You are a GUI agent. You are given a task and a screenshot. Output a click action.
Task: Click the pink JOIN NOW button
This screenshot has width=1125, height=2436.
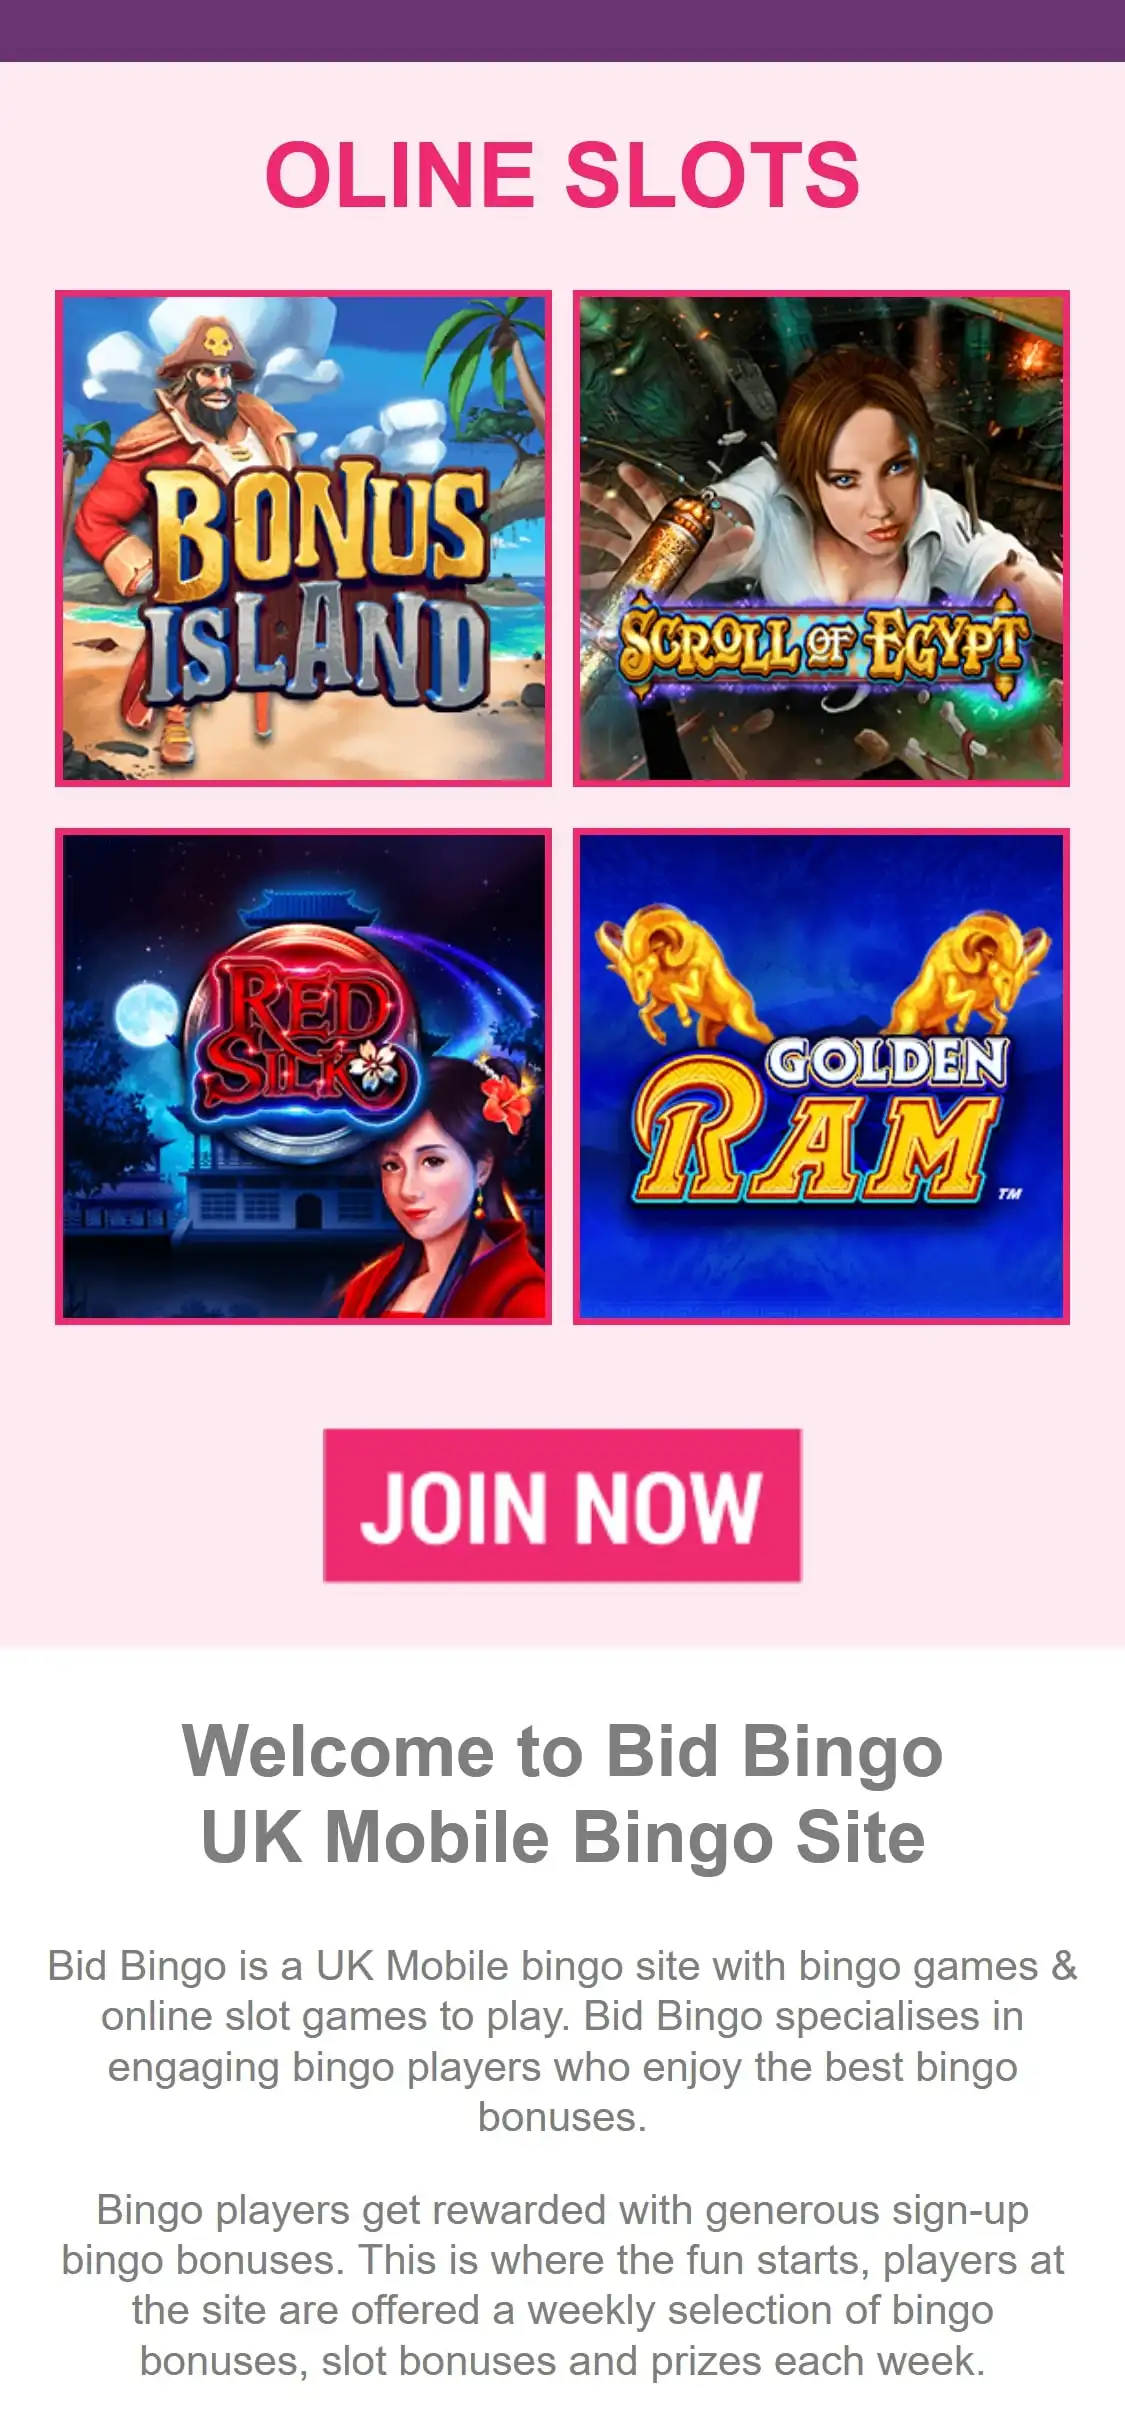point(562,1505)
